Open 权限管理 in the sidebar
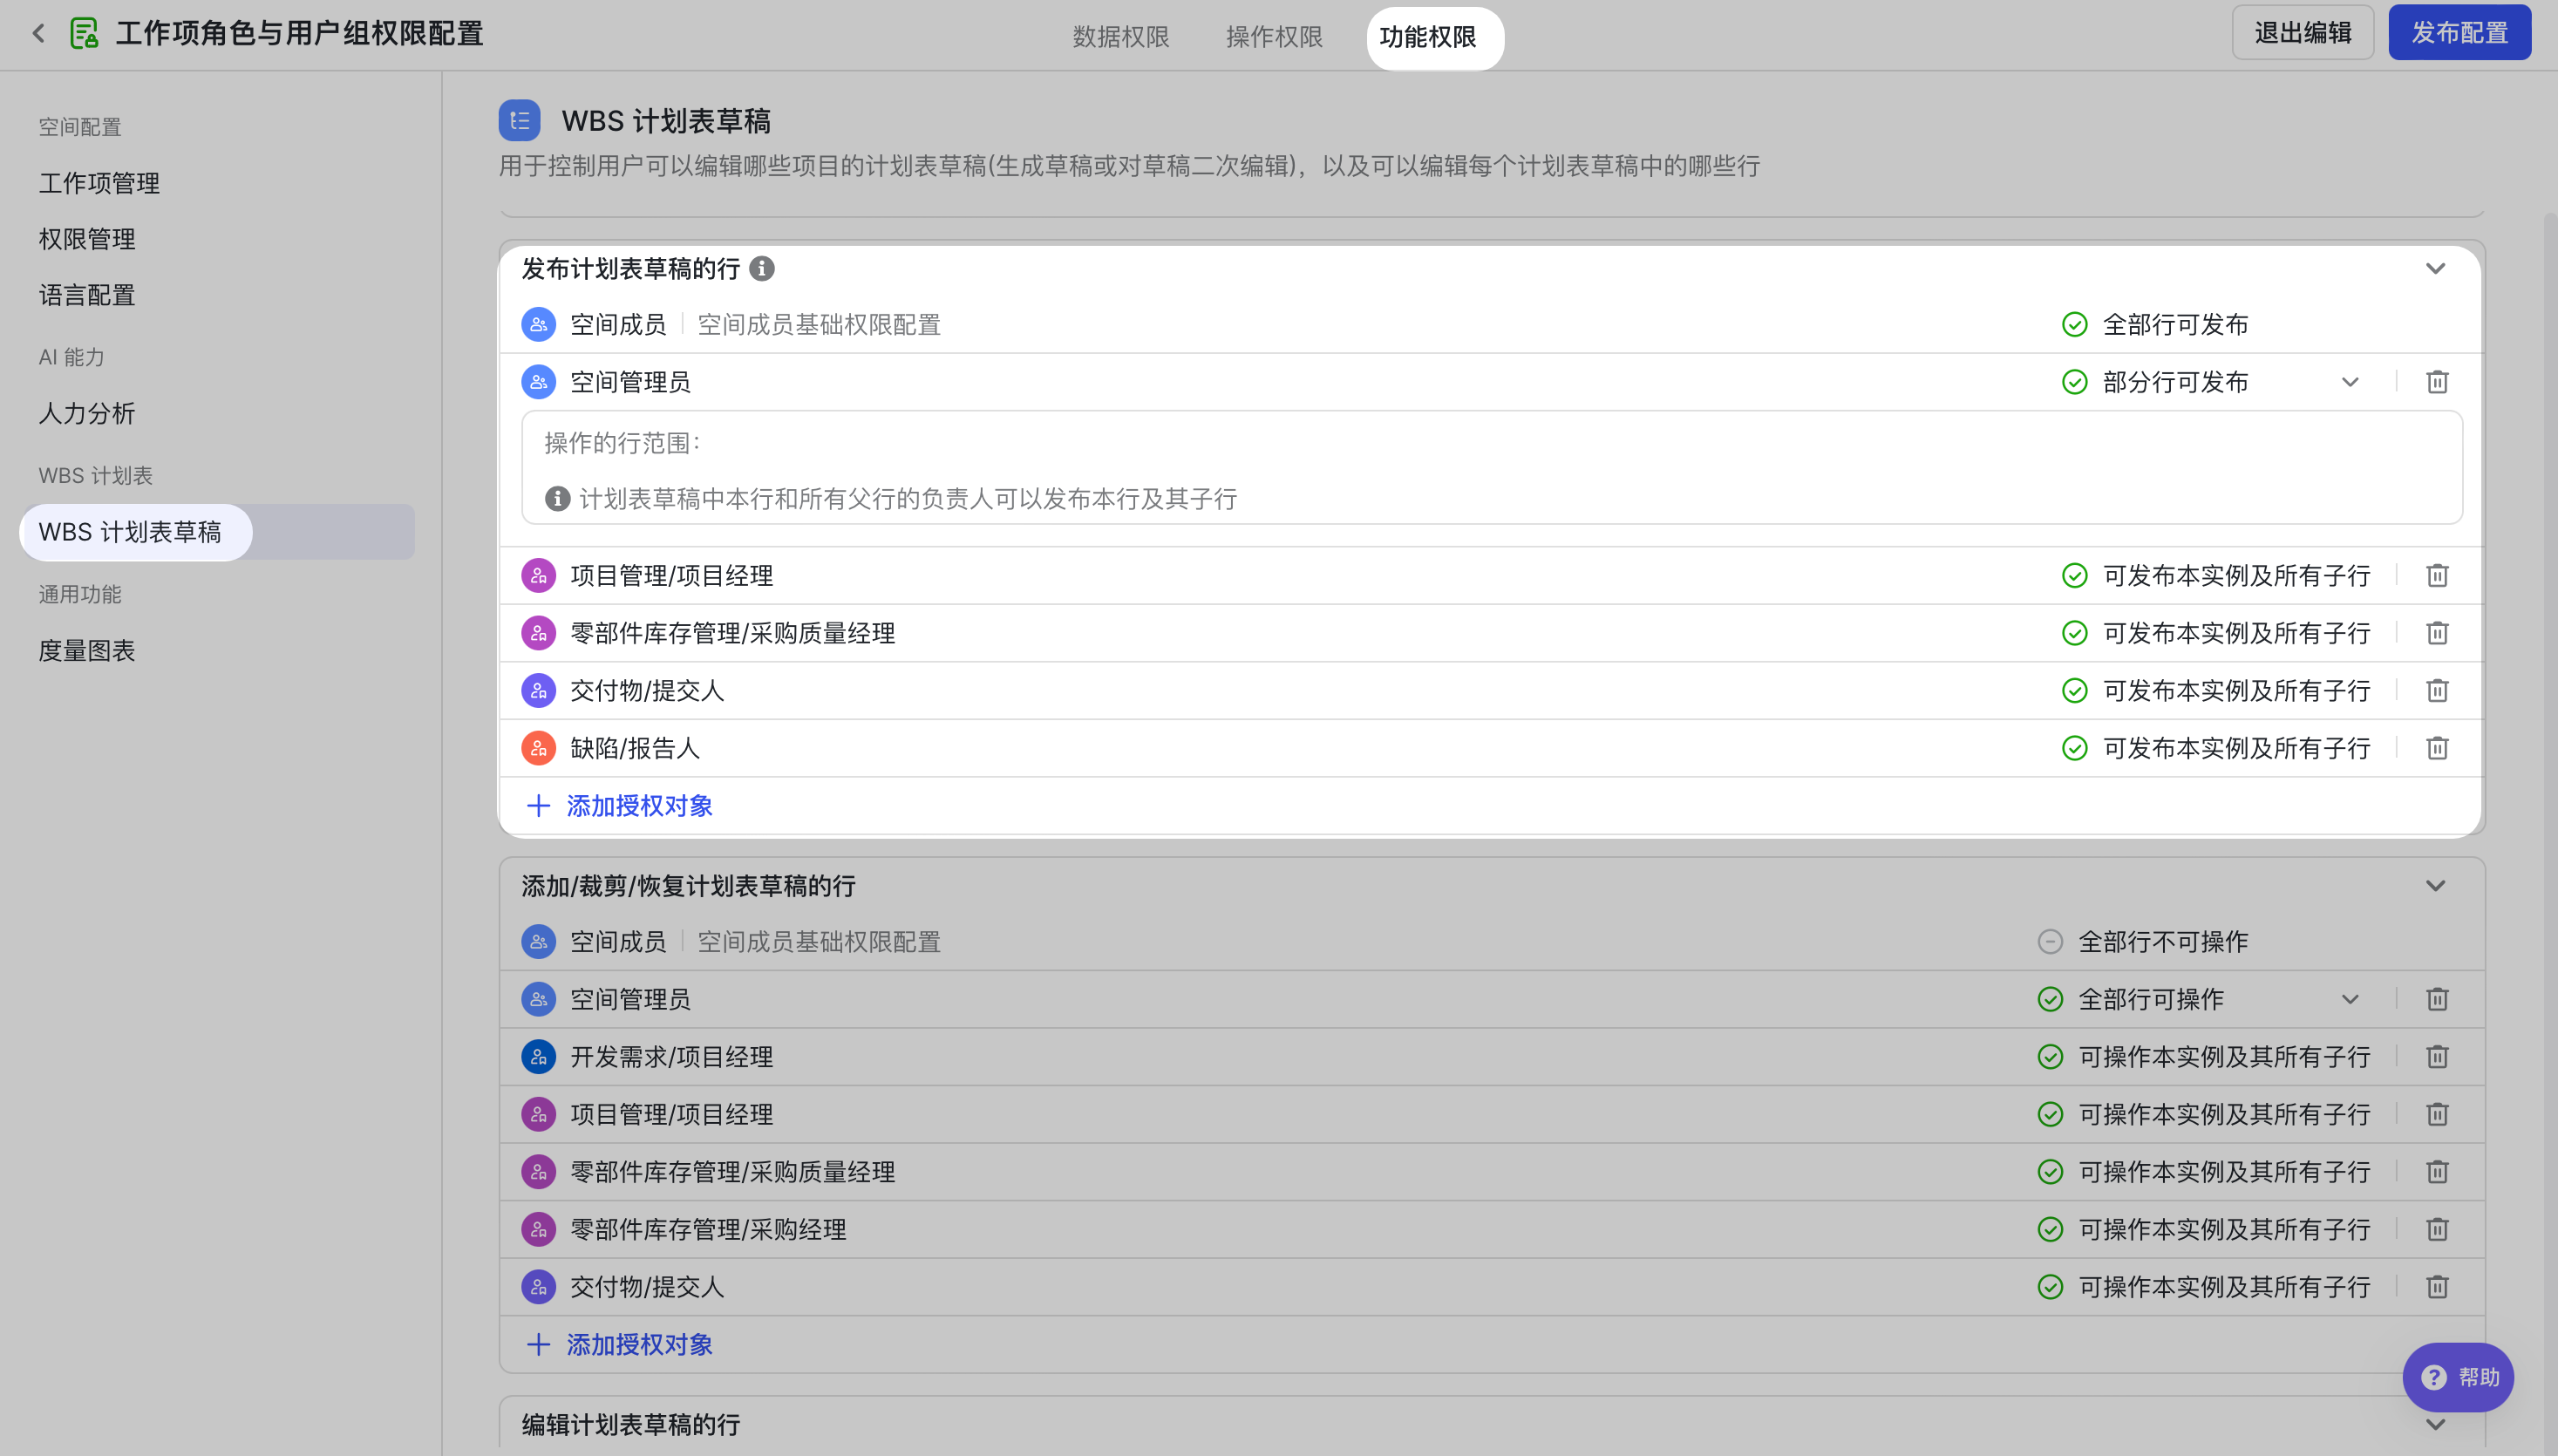 pyautogui.click(x=87, y=239)
